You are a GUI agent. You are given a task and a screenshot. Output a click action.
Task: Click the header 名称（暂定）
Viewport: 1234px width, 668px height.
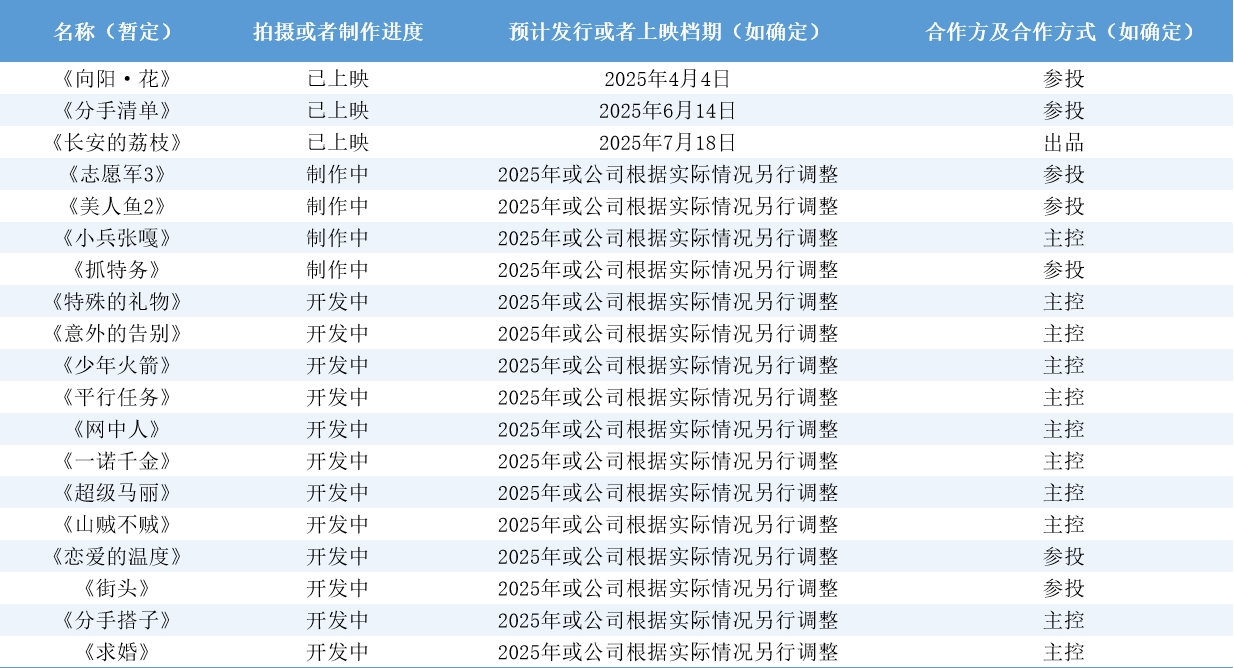point(116,31)
